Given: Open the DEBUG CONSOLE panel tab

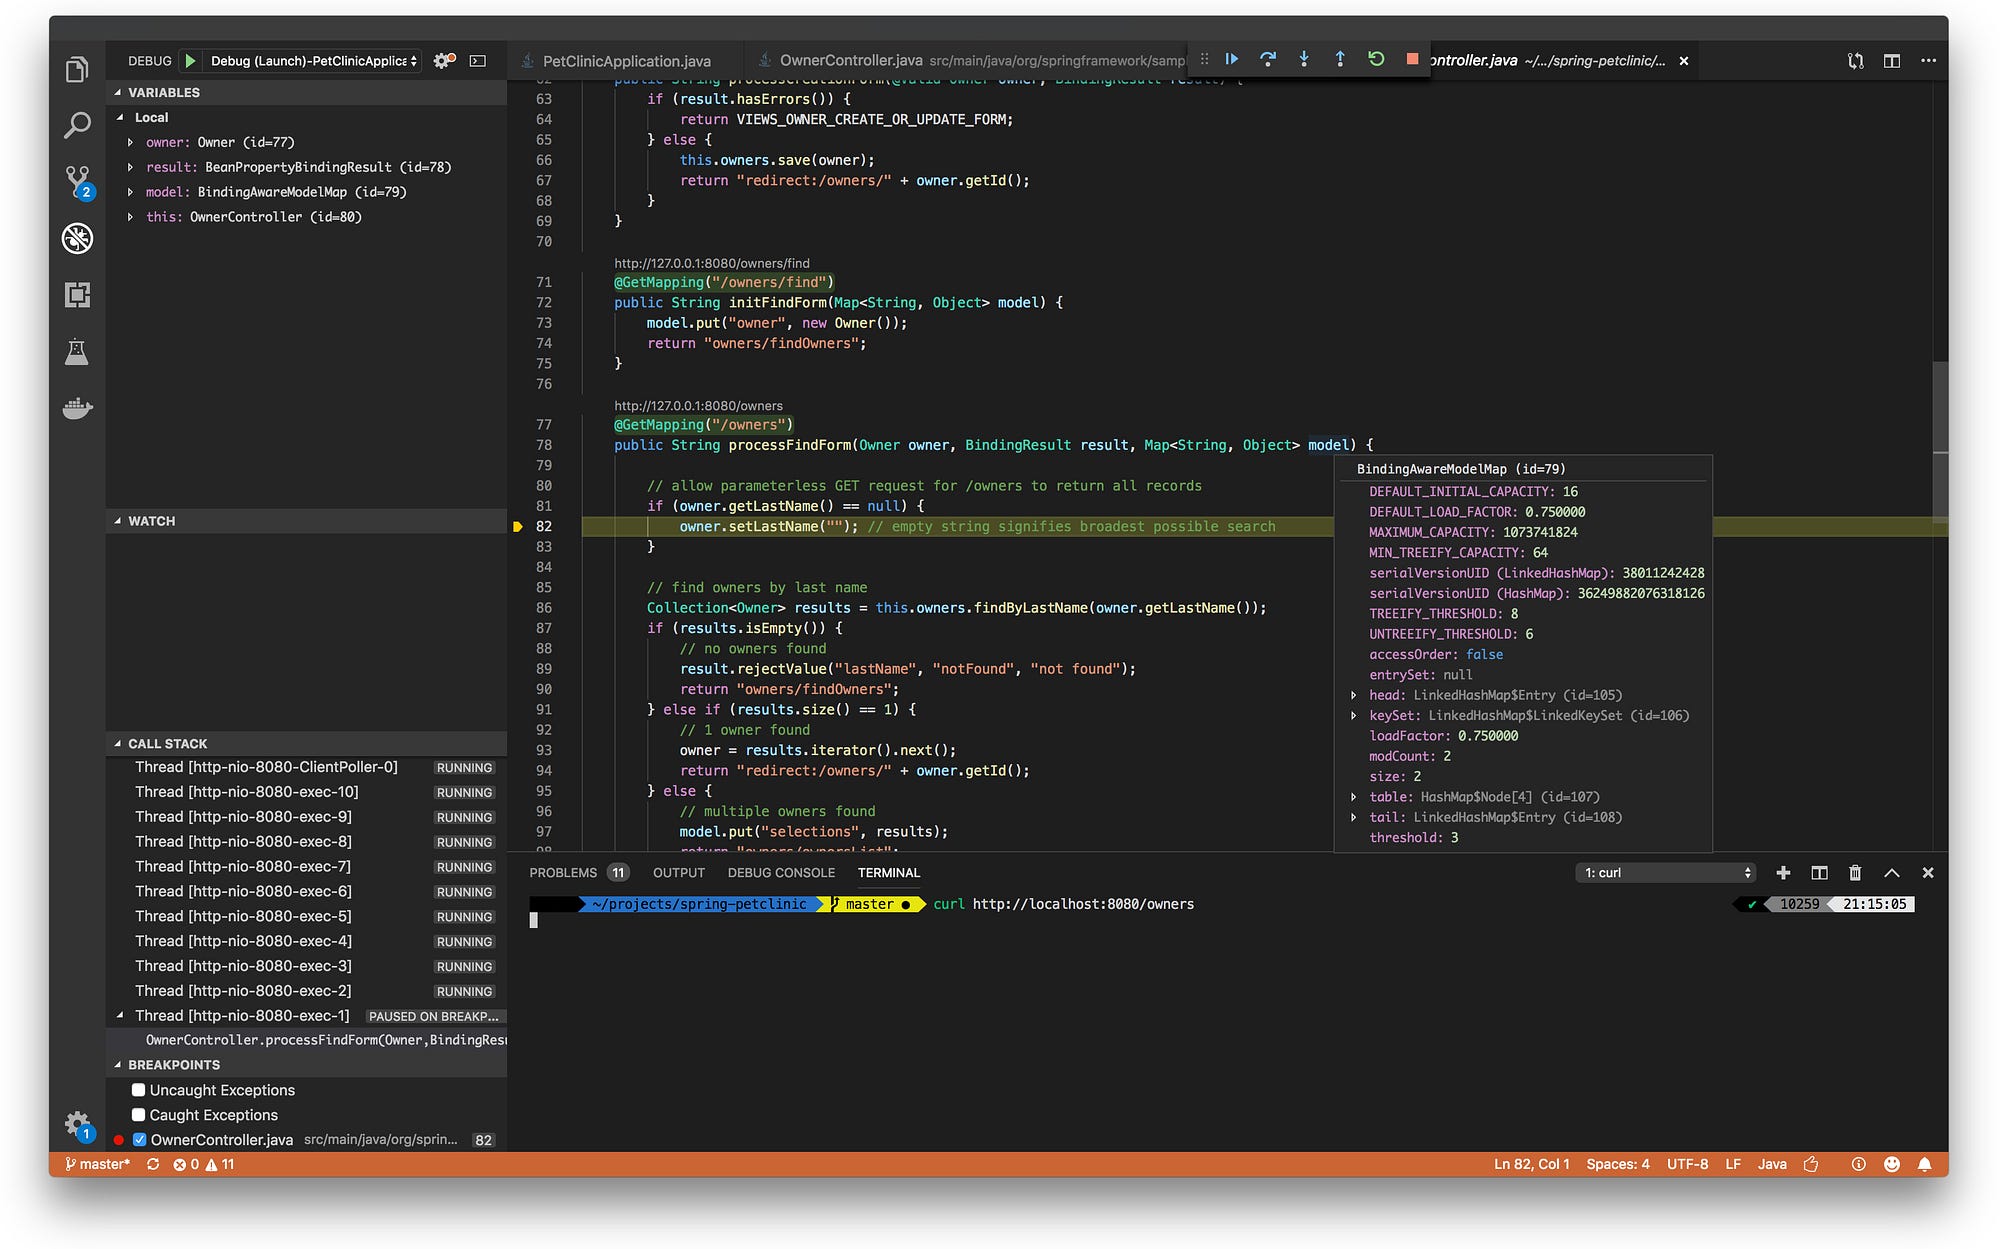Looking at the screenshot, I should 781,872.
